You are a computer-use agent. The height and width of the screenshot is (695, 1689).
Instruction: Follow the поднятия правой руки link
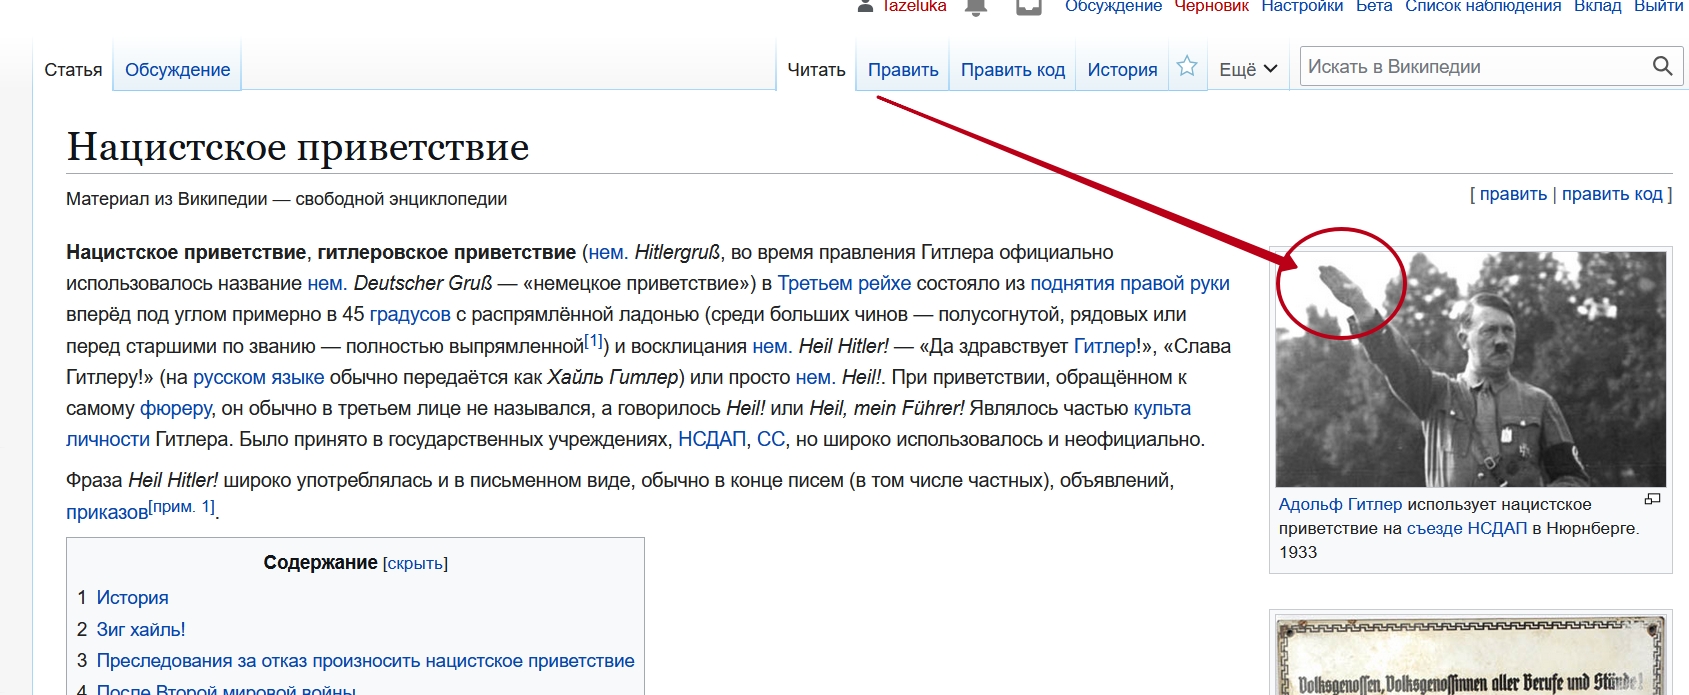tap(1130, 283)
